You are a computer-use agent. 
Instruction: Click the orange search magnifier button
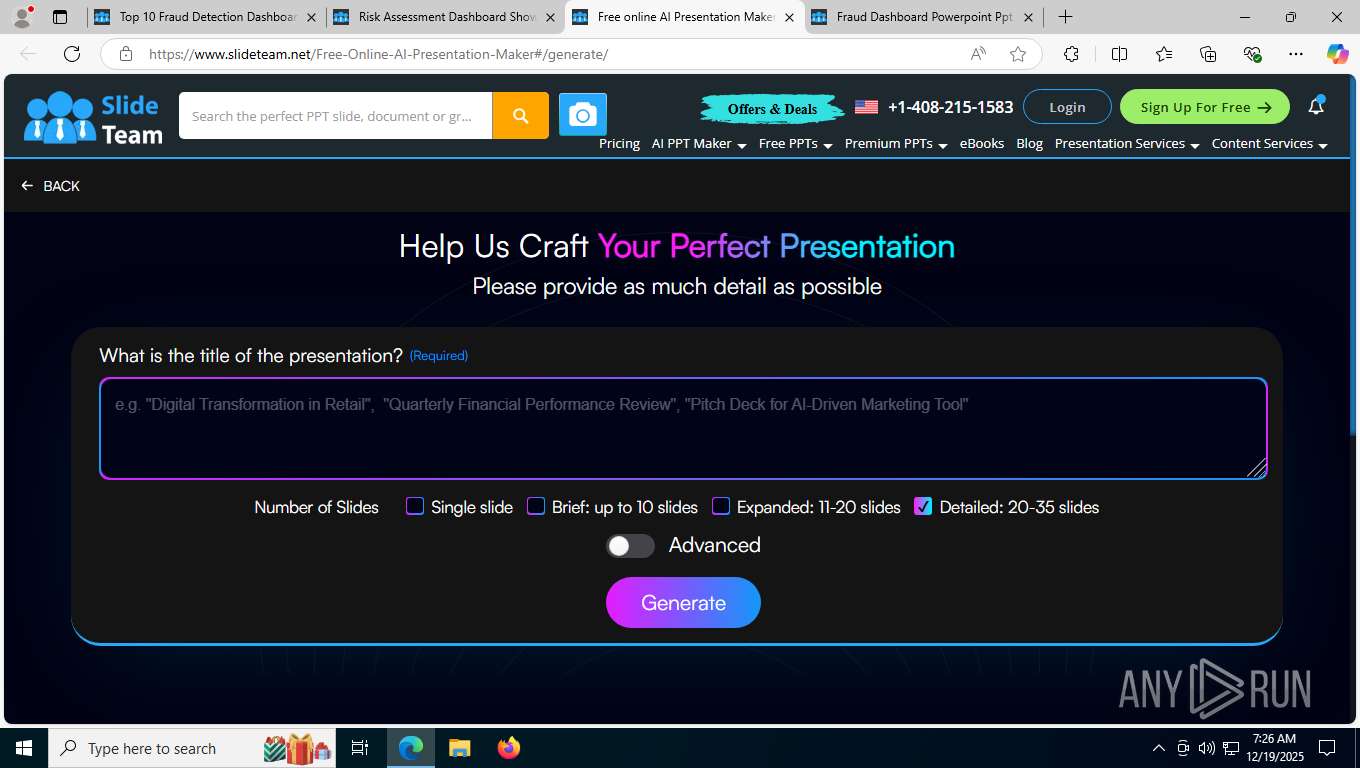[x=520, y=116]
